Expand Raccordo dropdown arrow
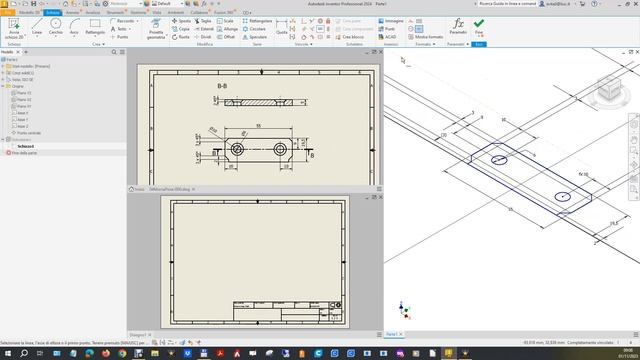This screenshot has width=640, height=360. pyautogui.click(x=138, y=21)
